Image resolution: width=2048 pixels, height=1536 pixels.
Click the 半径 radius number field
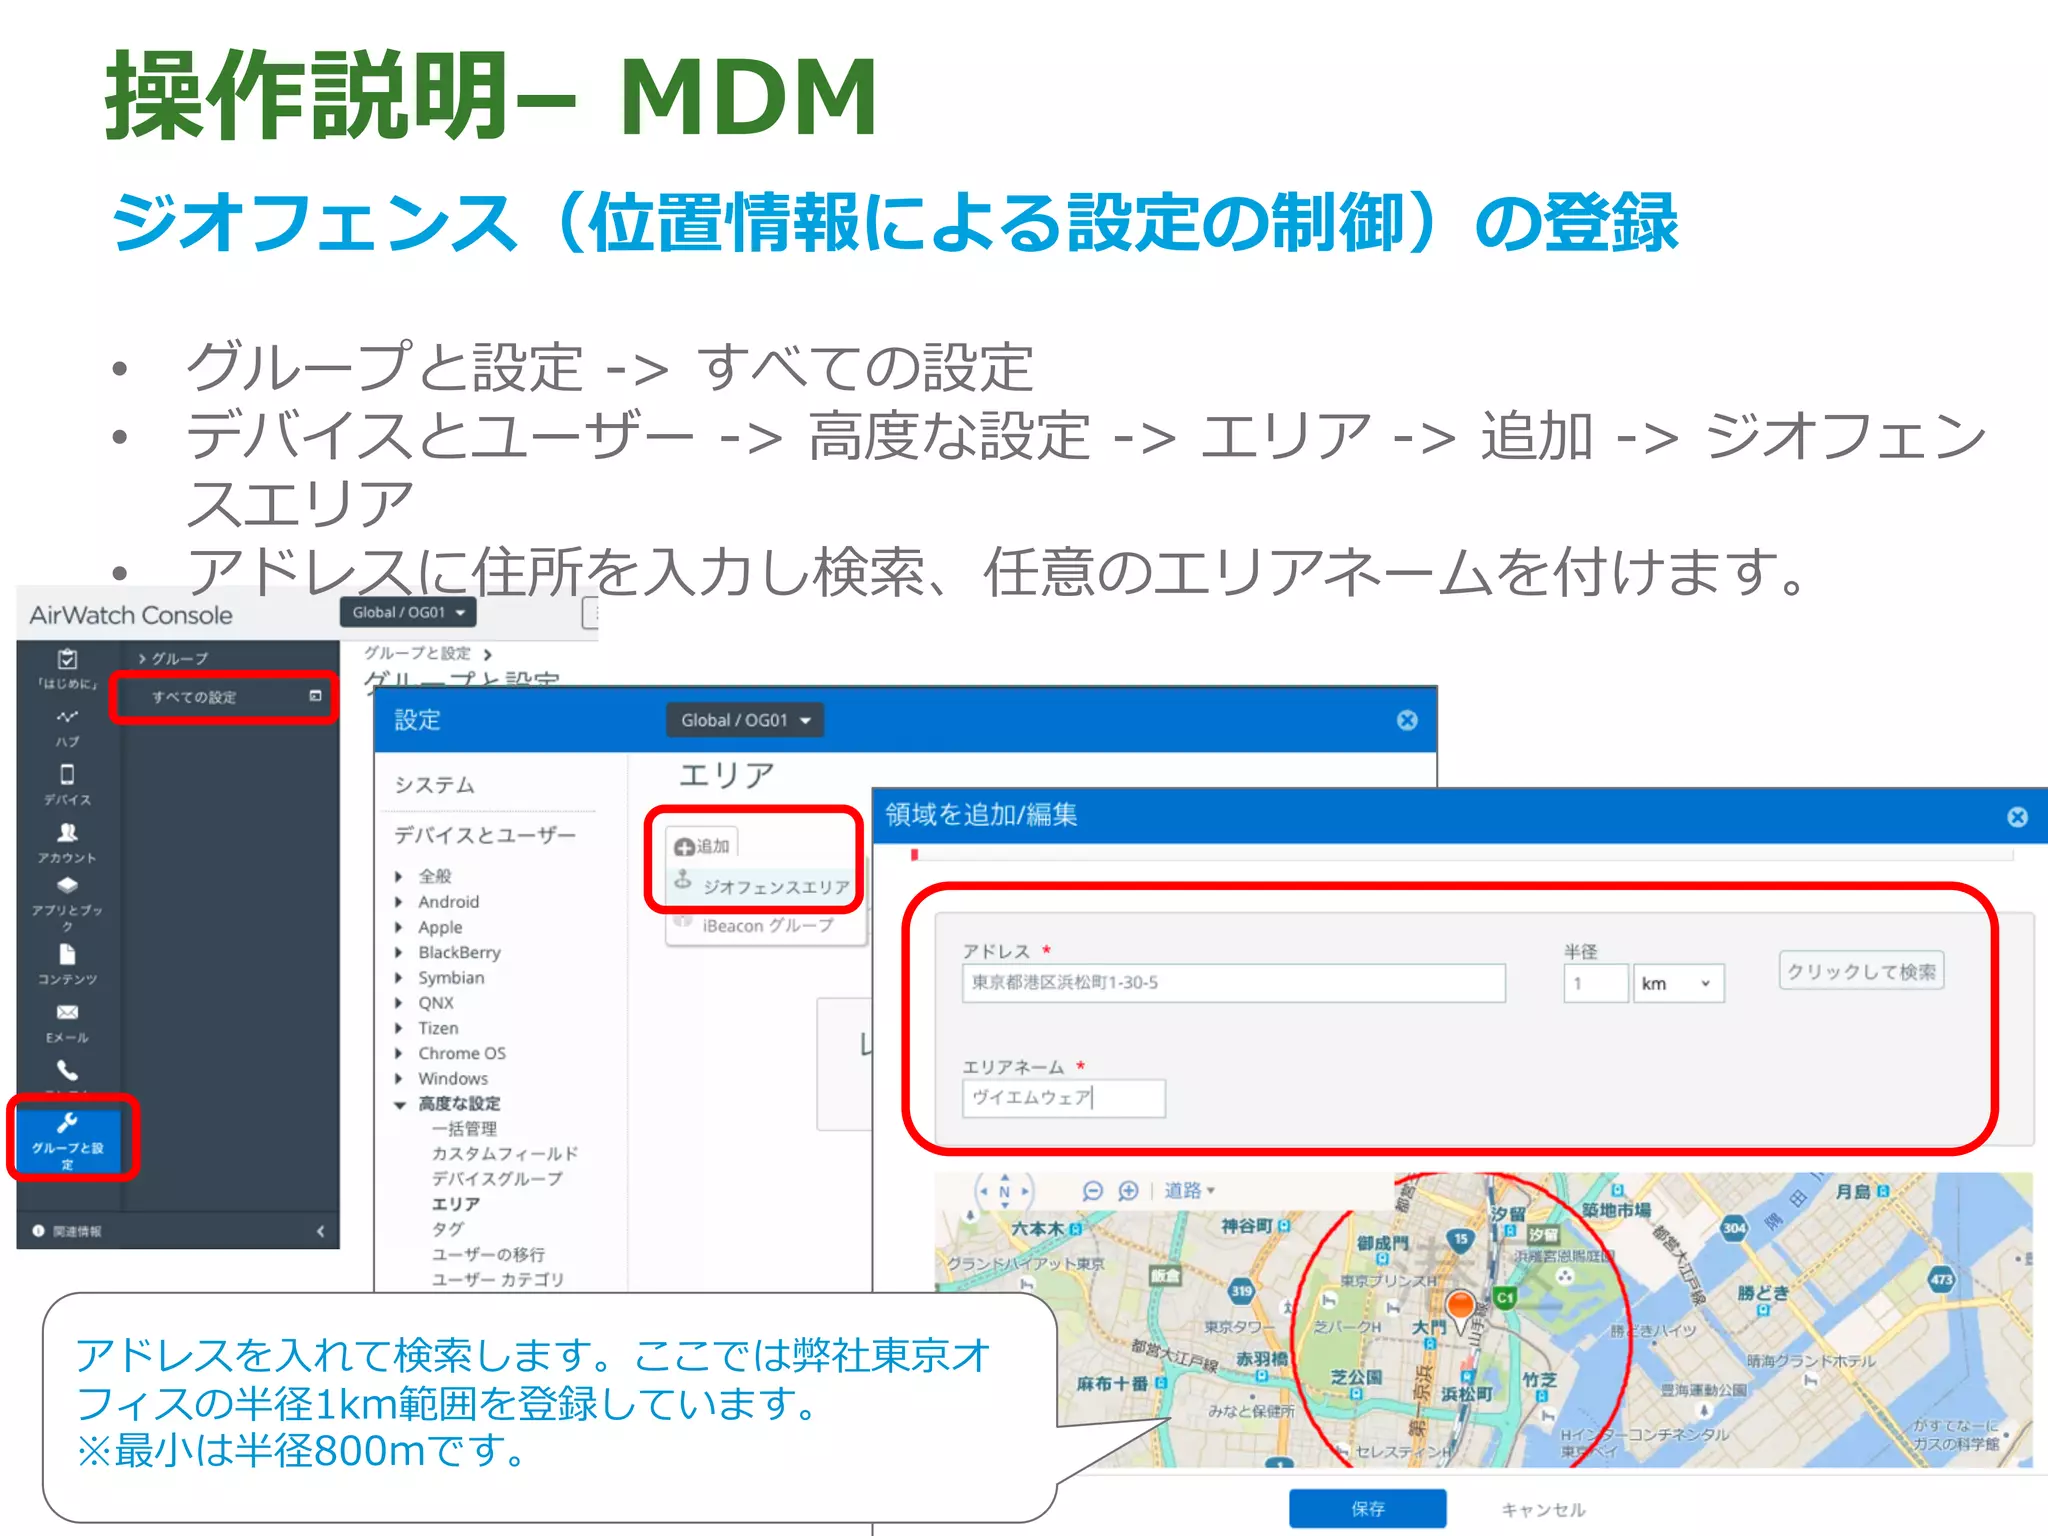[x=1596, y=983]
